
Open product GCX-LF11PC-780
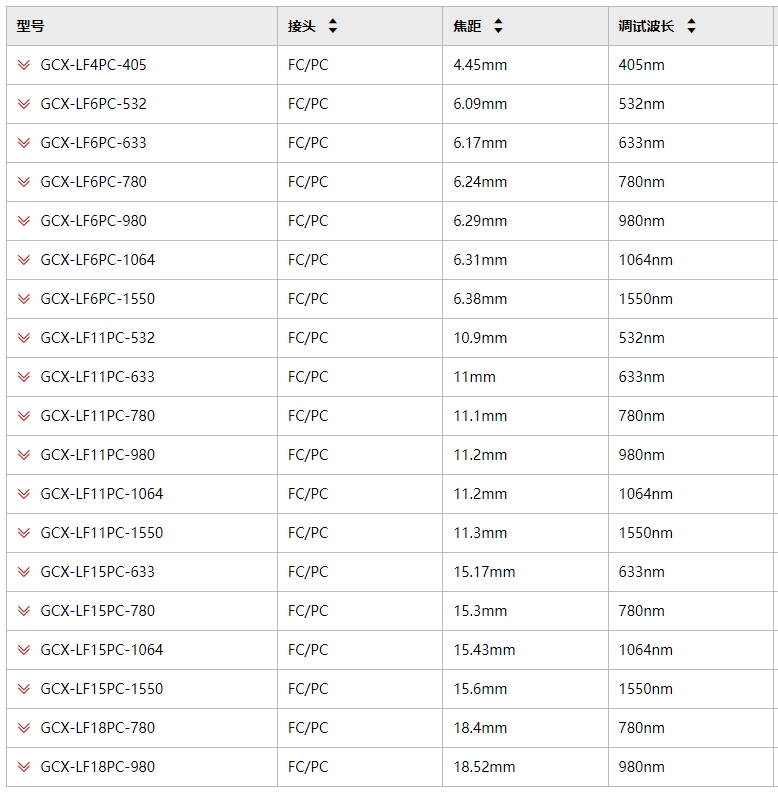pyautogui.click(x=98, y=416)
